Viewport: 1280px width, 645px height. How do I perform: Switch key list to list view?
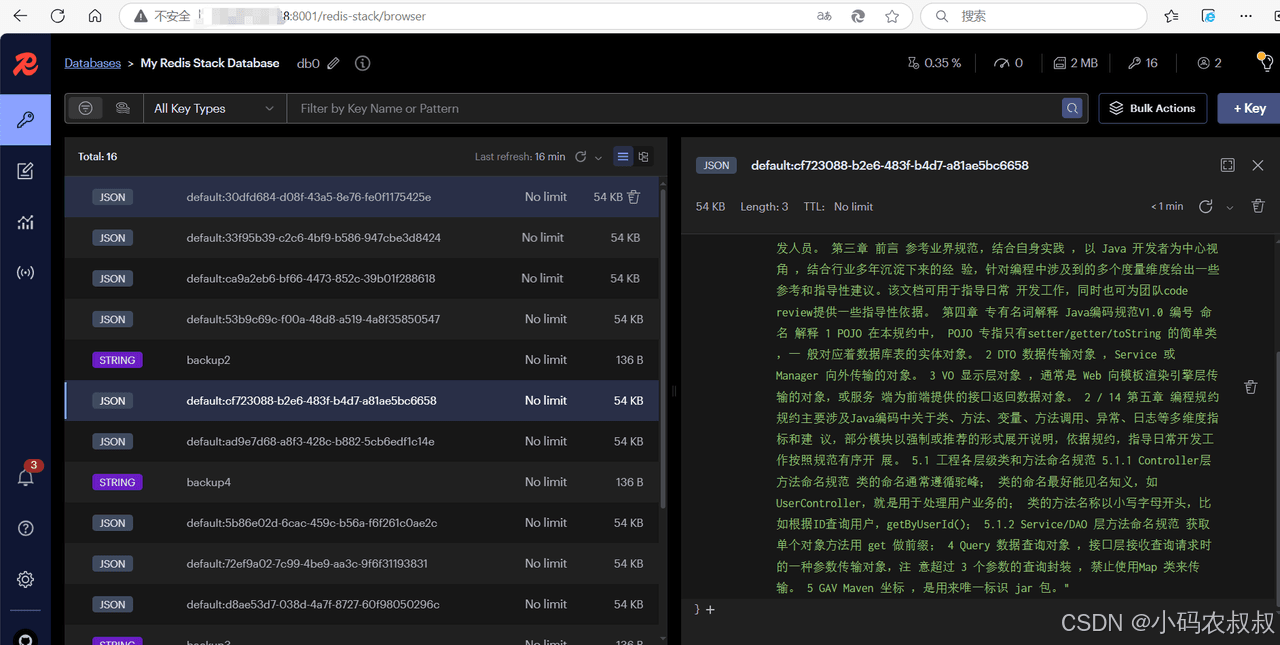tap(623, 157)
